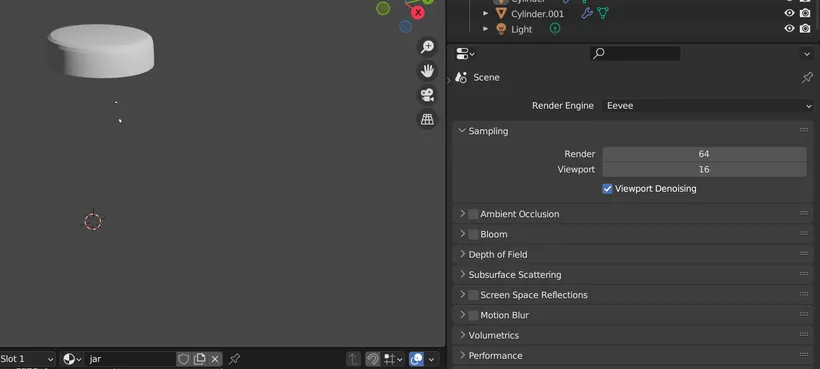Click the red X axis gizmo circle
Viewport: 820px width, 369px height.
417,13
